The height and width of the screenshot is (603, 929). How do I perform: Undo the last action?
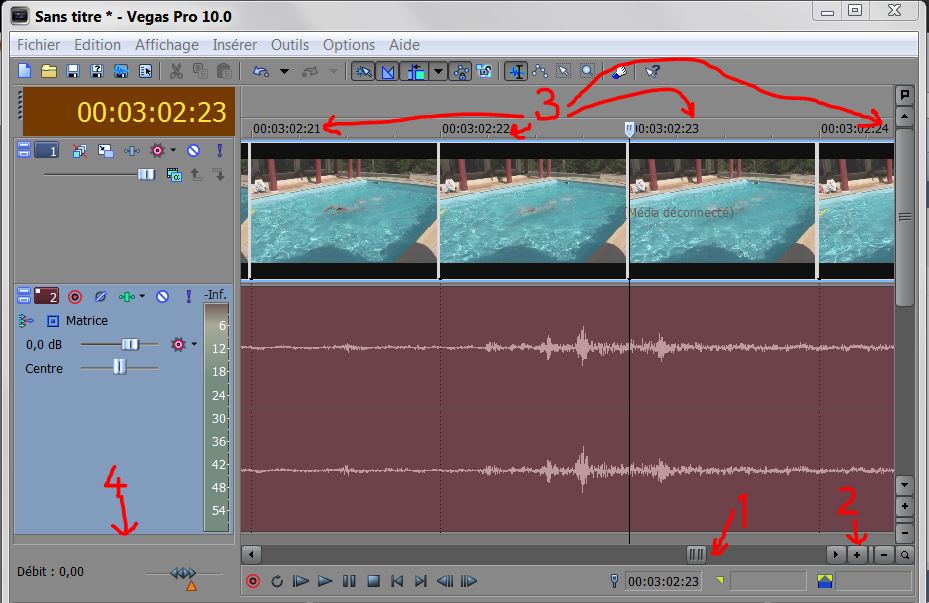pos(261,72)
